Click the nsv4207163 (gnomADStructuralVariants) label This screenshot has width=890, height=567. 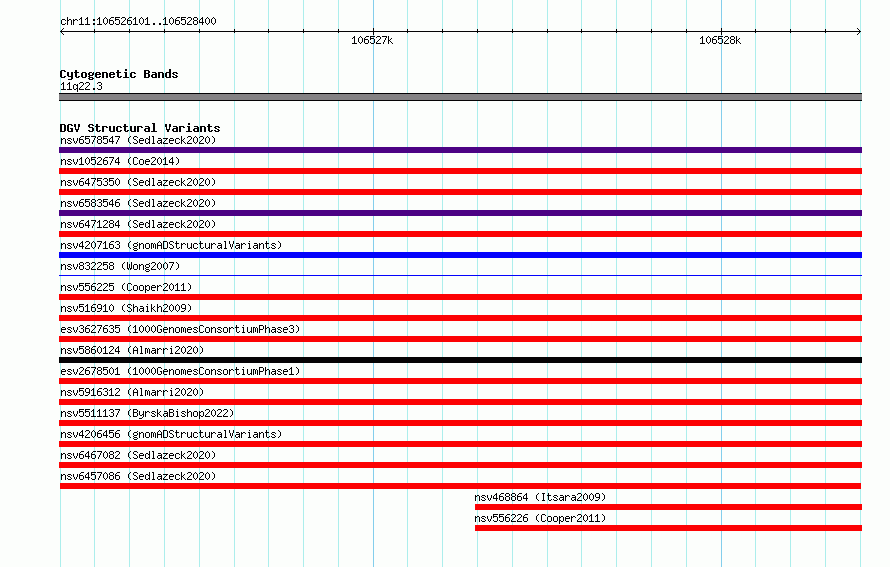pyautogui.click(x=171, y=245)
